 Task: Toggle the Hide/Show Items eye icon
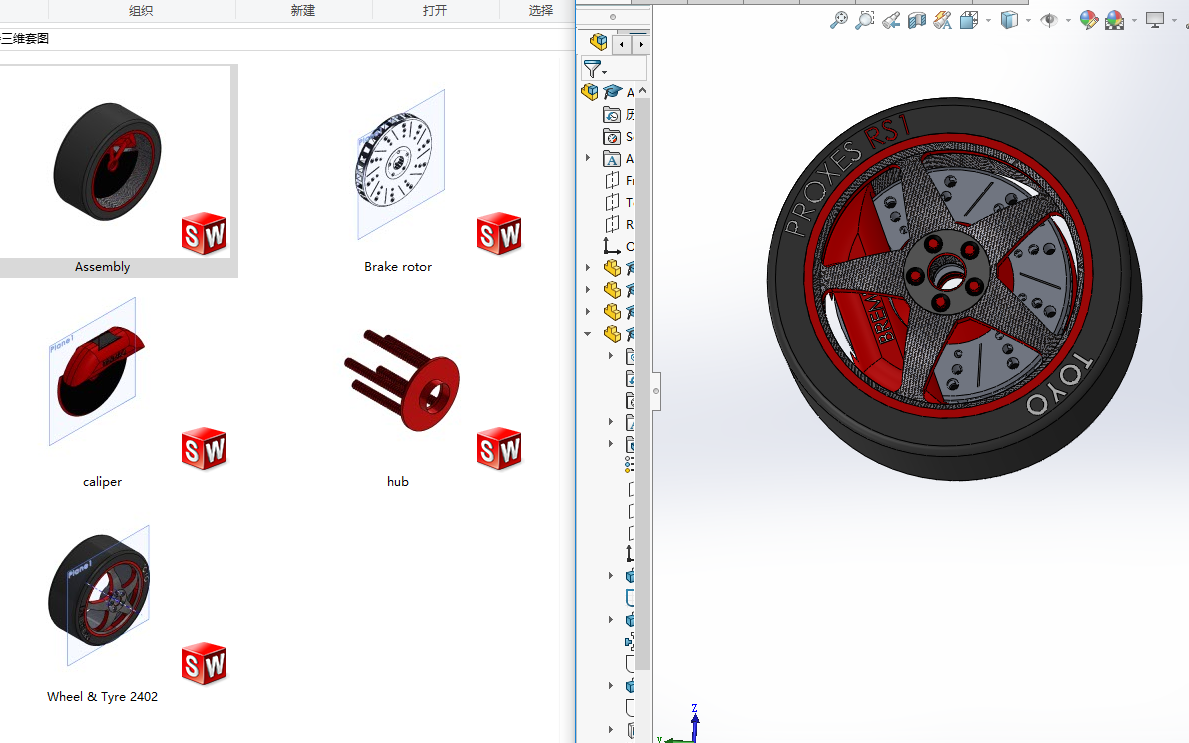click(x=1049, y=20)
